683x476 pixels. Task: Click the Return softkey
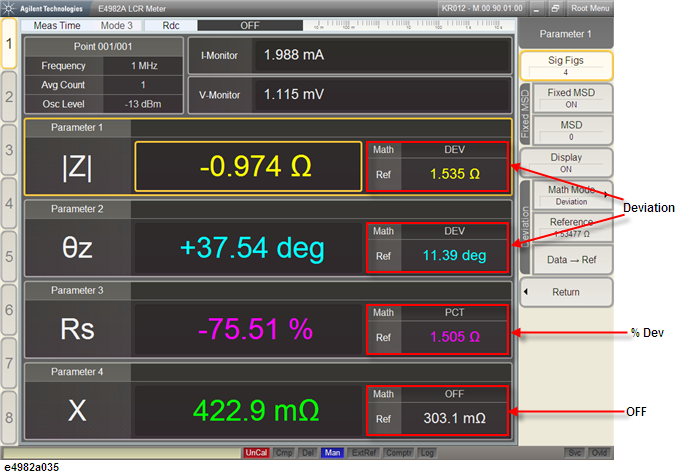[x=566, y=292]
